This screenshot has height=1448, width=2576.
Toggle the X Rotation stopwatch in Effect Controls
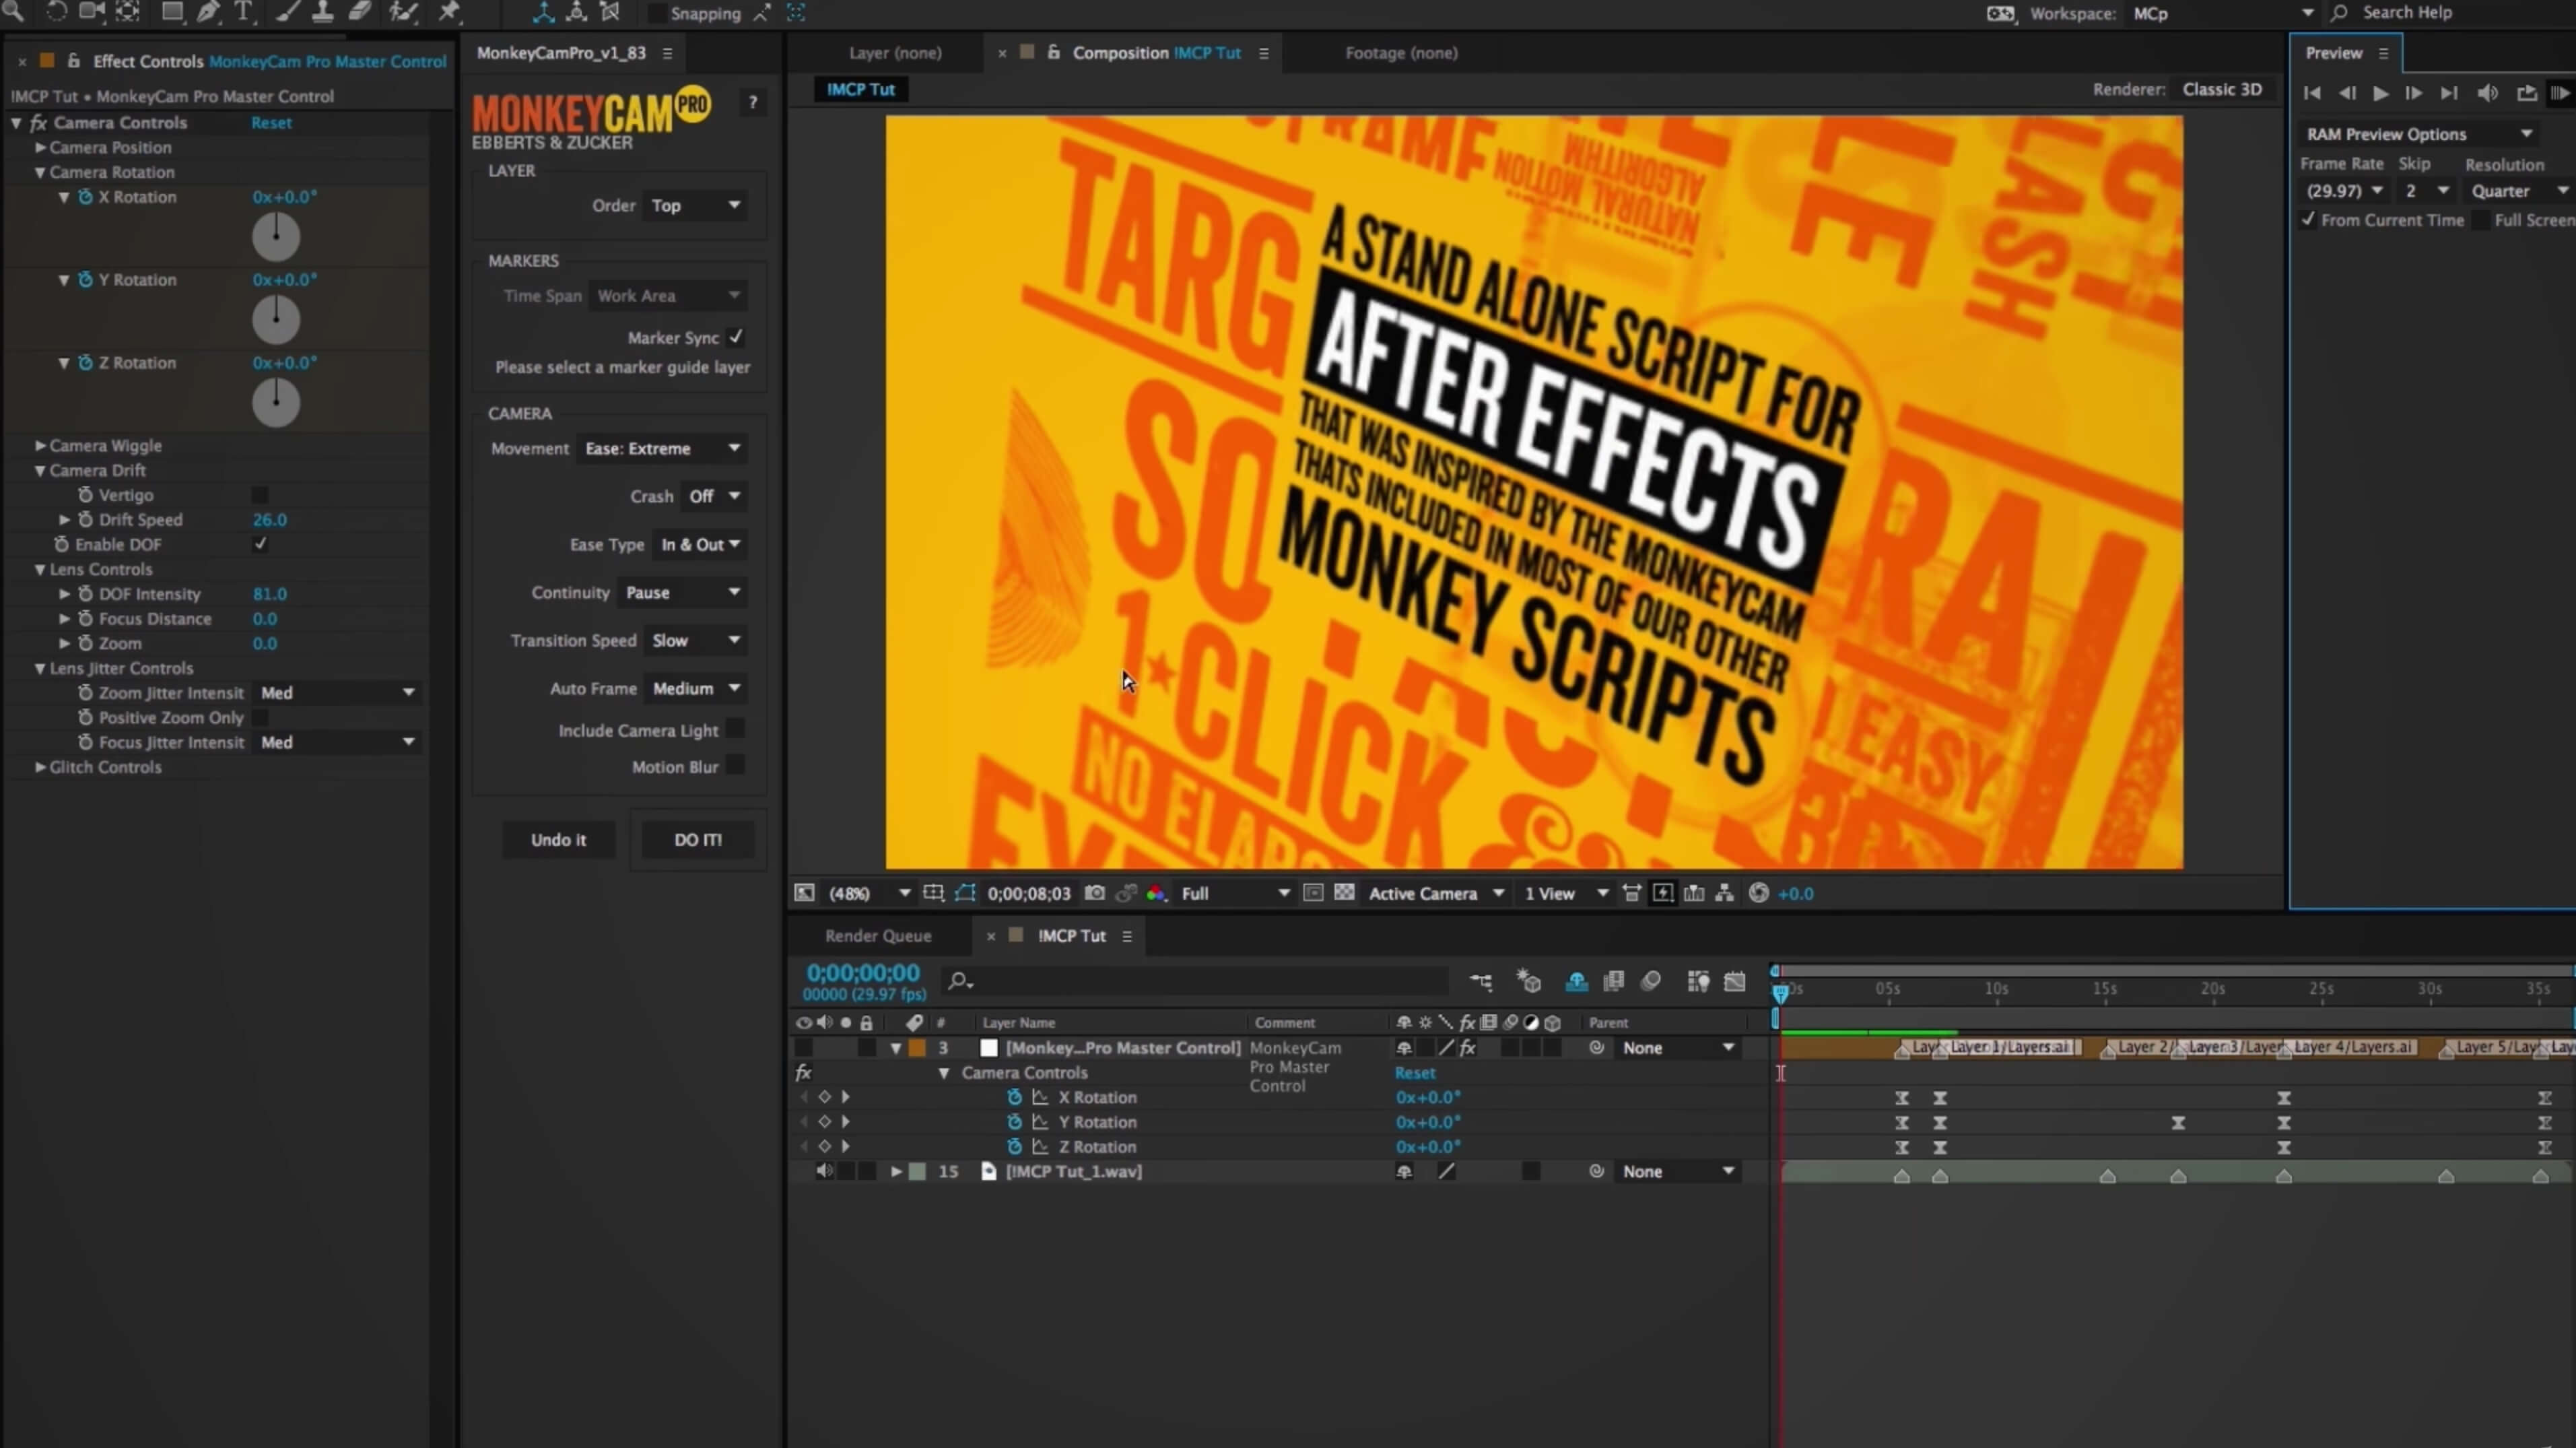click(86, 197)
